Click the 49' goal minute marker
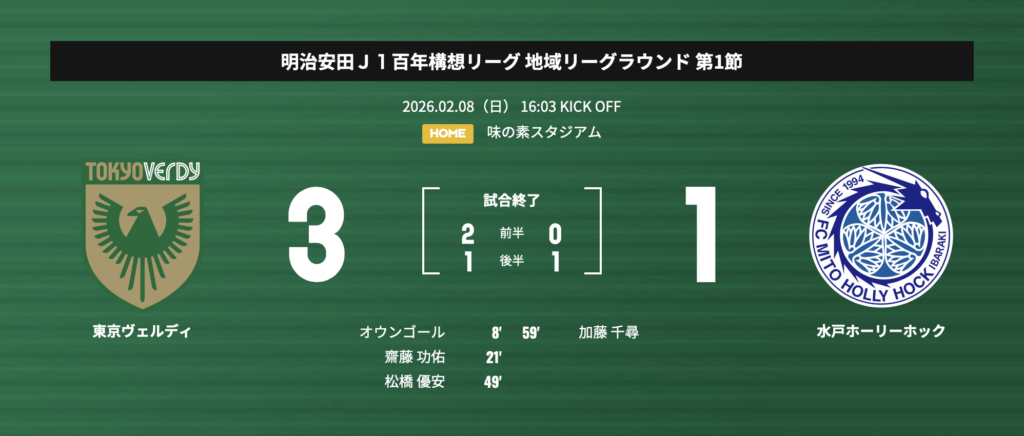 coord(493,381)
